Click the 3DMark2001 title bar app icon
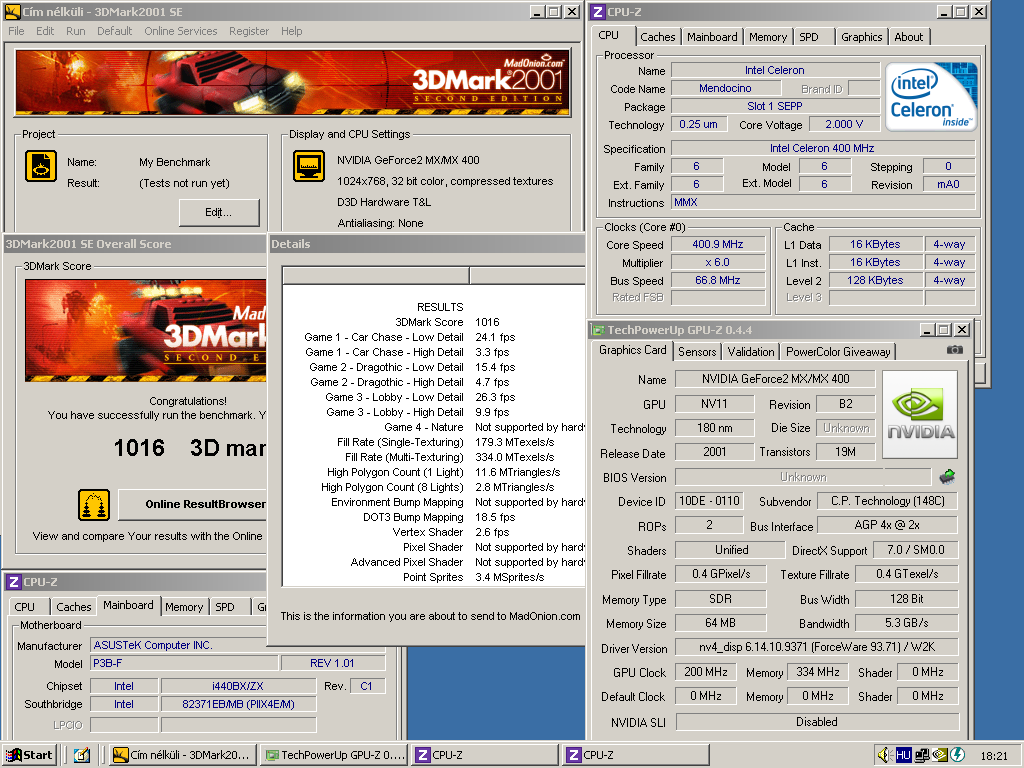 (x=12, y=12)
